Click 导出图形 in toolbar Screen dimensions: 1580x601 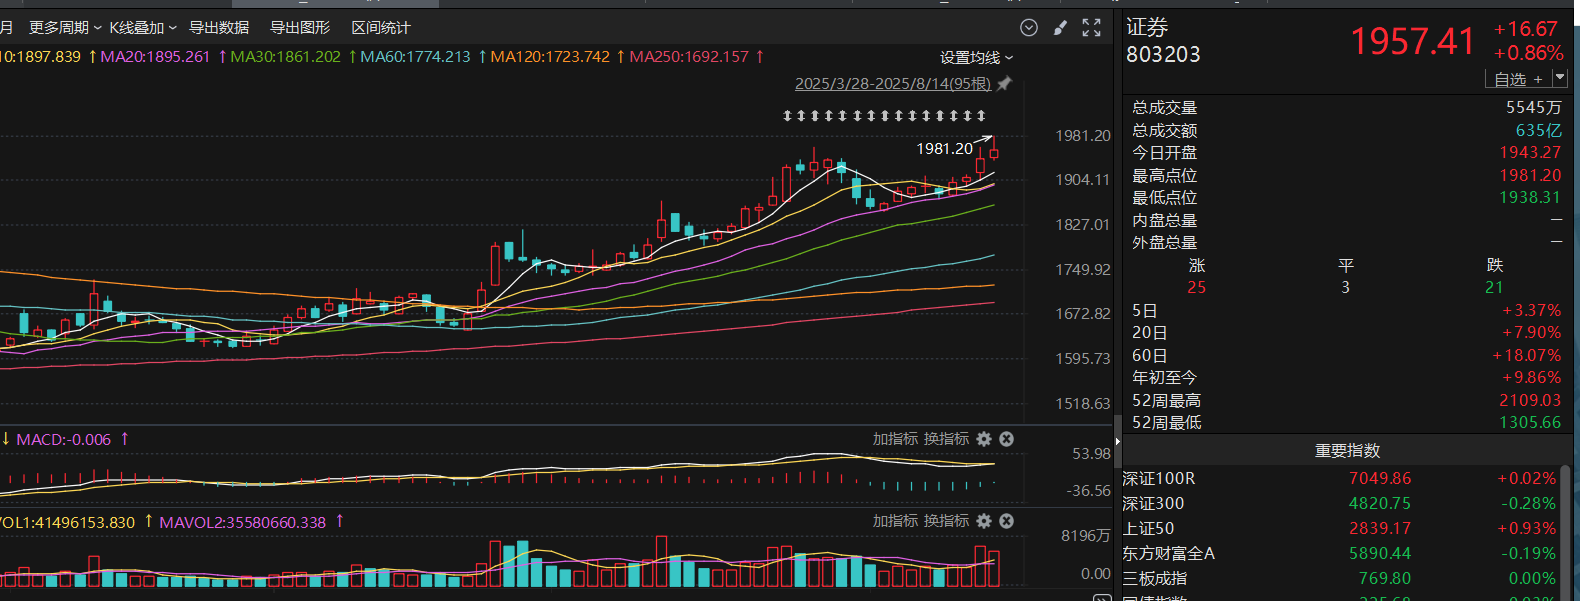[300, 28]
